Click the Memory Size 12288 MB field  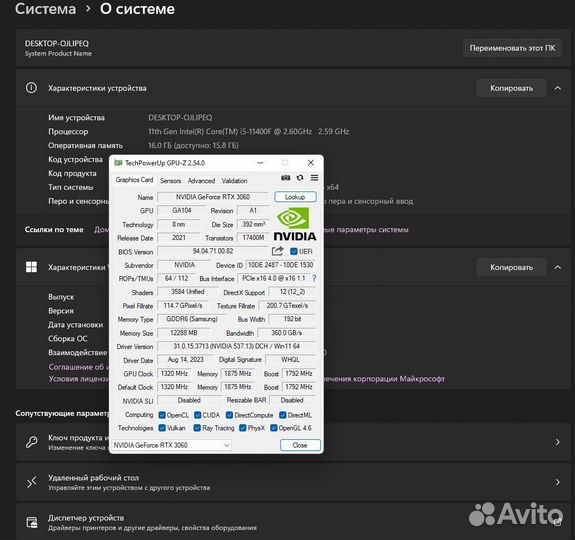point(184,333)
